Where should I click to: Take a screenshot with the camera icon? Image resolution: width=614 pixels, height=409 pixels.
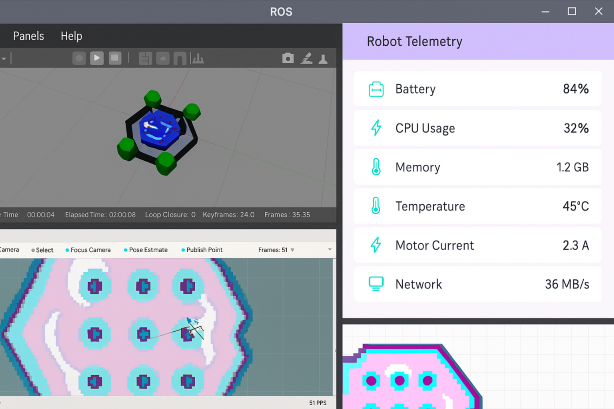(x=288, y=59)
